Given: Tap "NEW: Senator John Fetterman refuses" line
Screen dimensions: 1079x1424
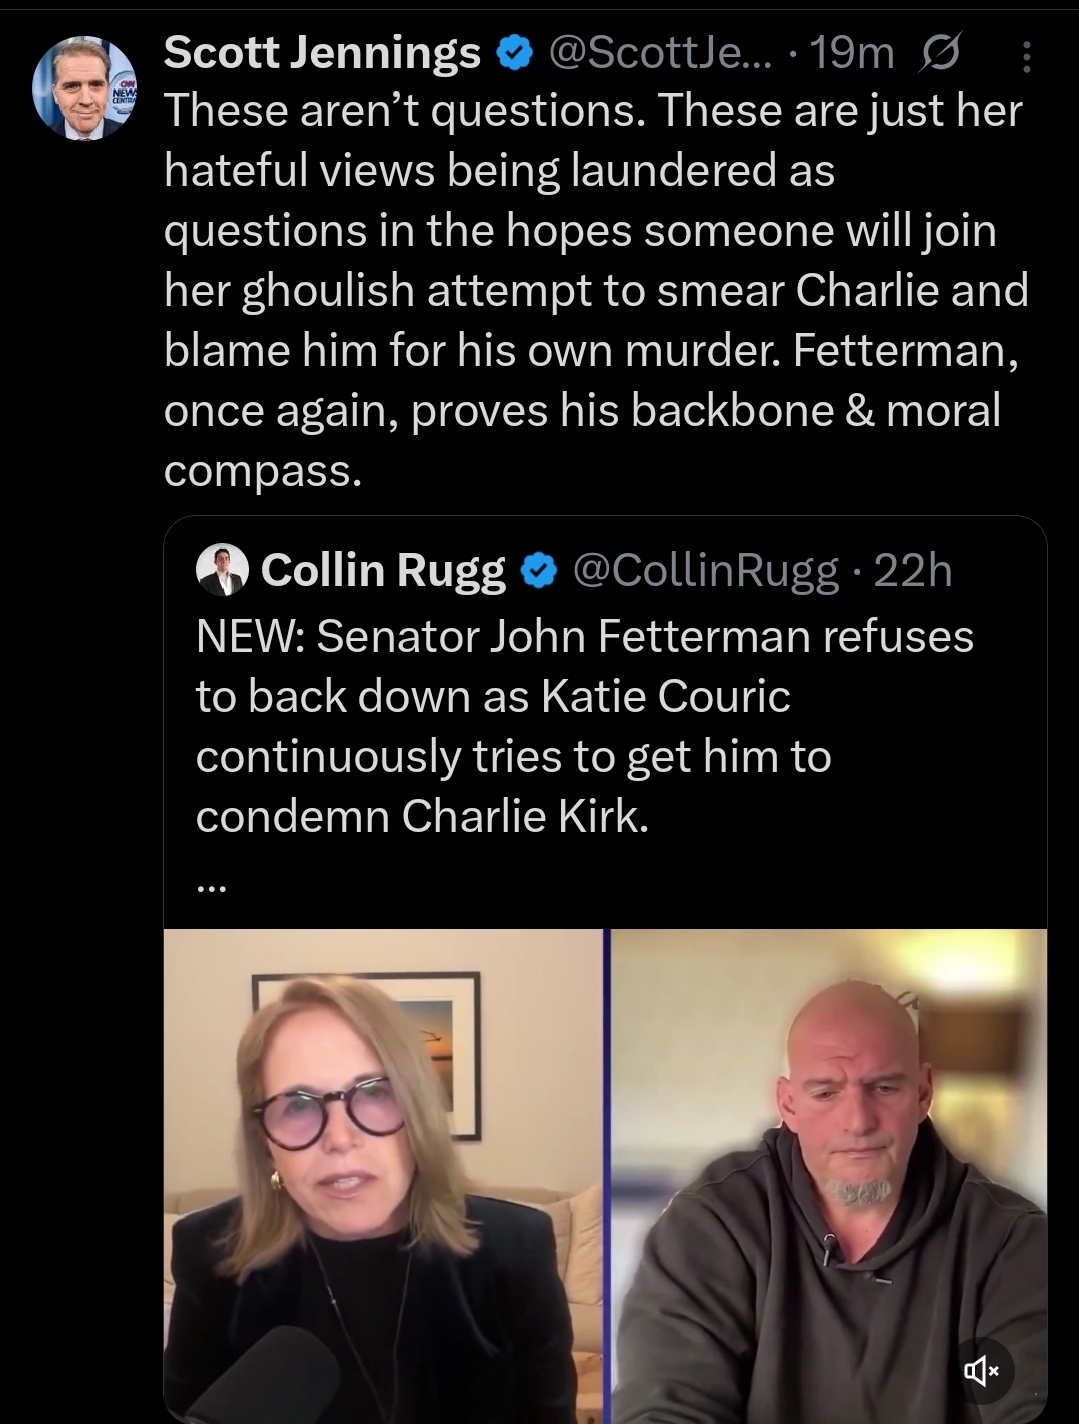Looking at the screenshot, I should coord(585,637).
